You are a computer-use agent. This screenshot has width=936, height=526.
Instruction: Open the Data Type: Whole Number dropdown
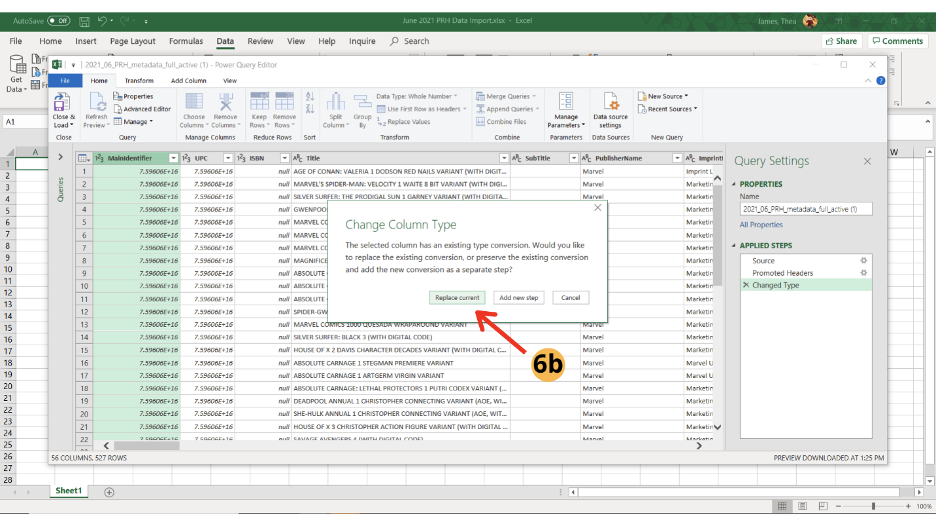[417, 96]
